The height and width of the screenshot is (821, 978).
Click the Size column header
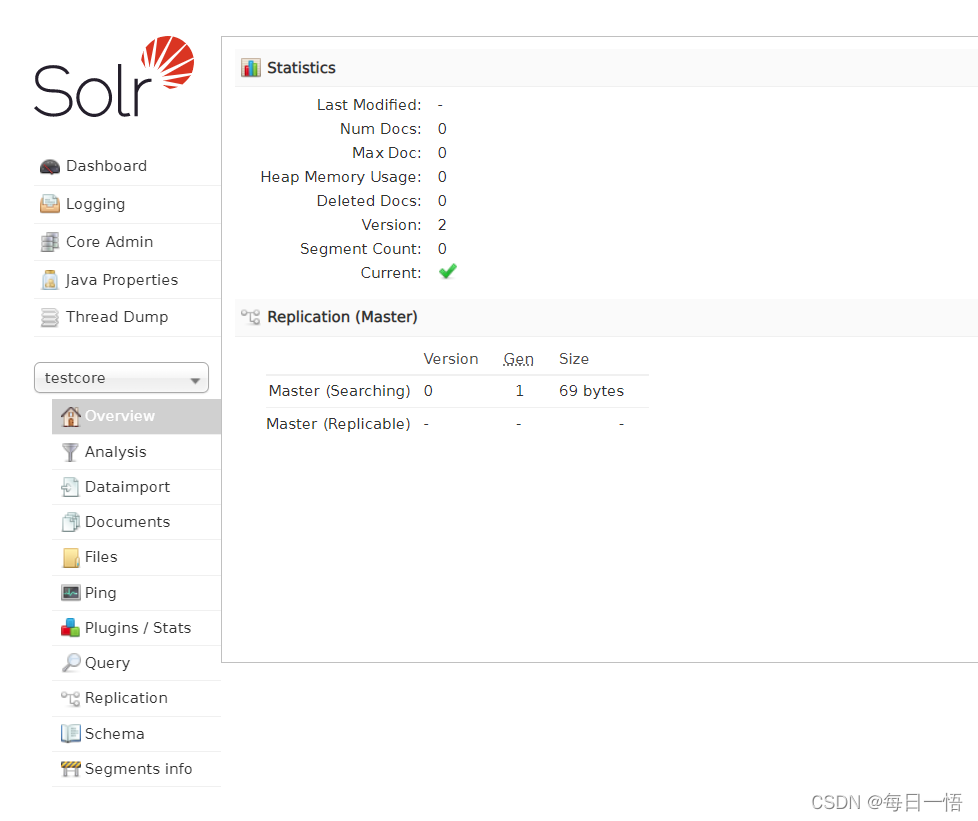pos(574,359)
